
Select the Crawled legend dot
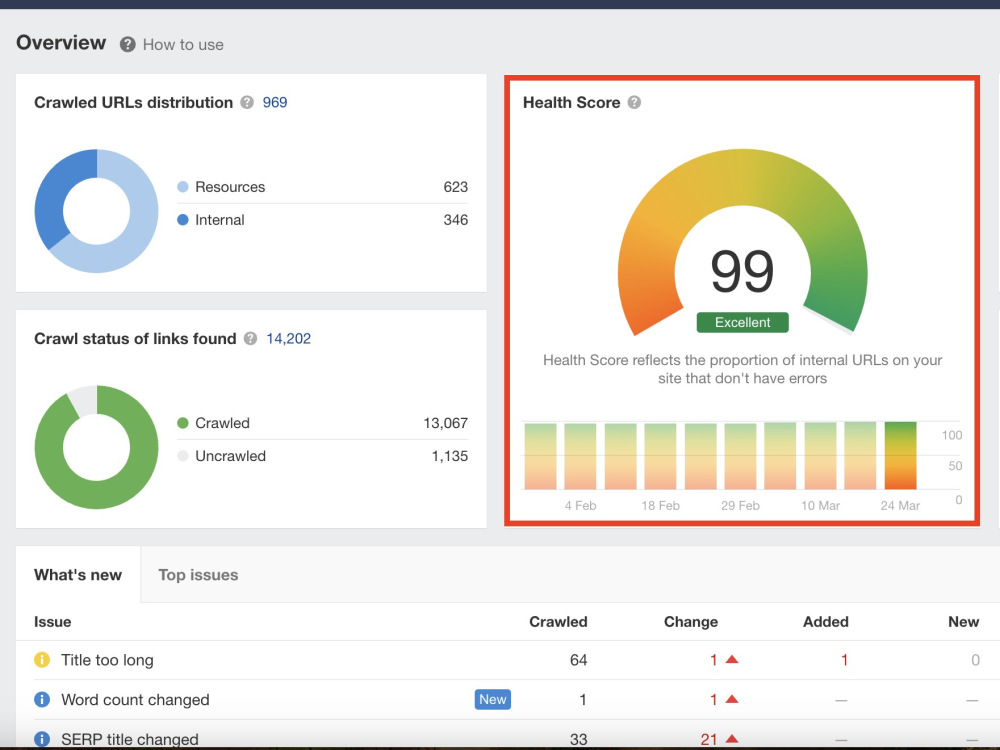[182, 423]
